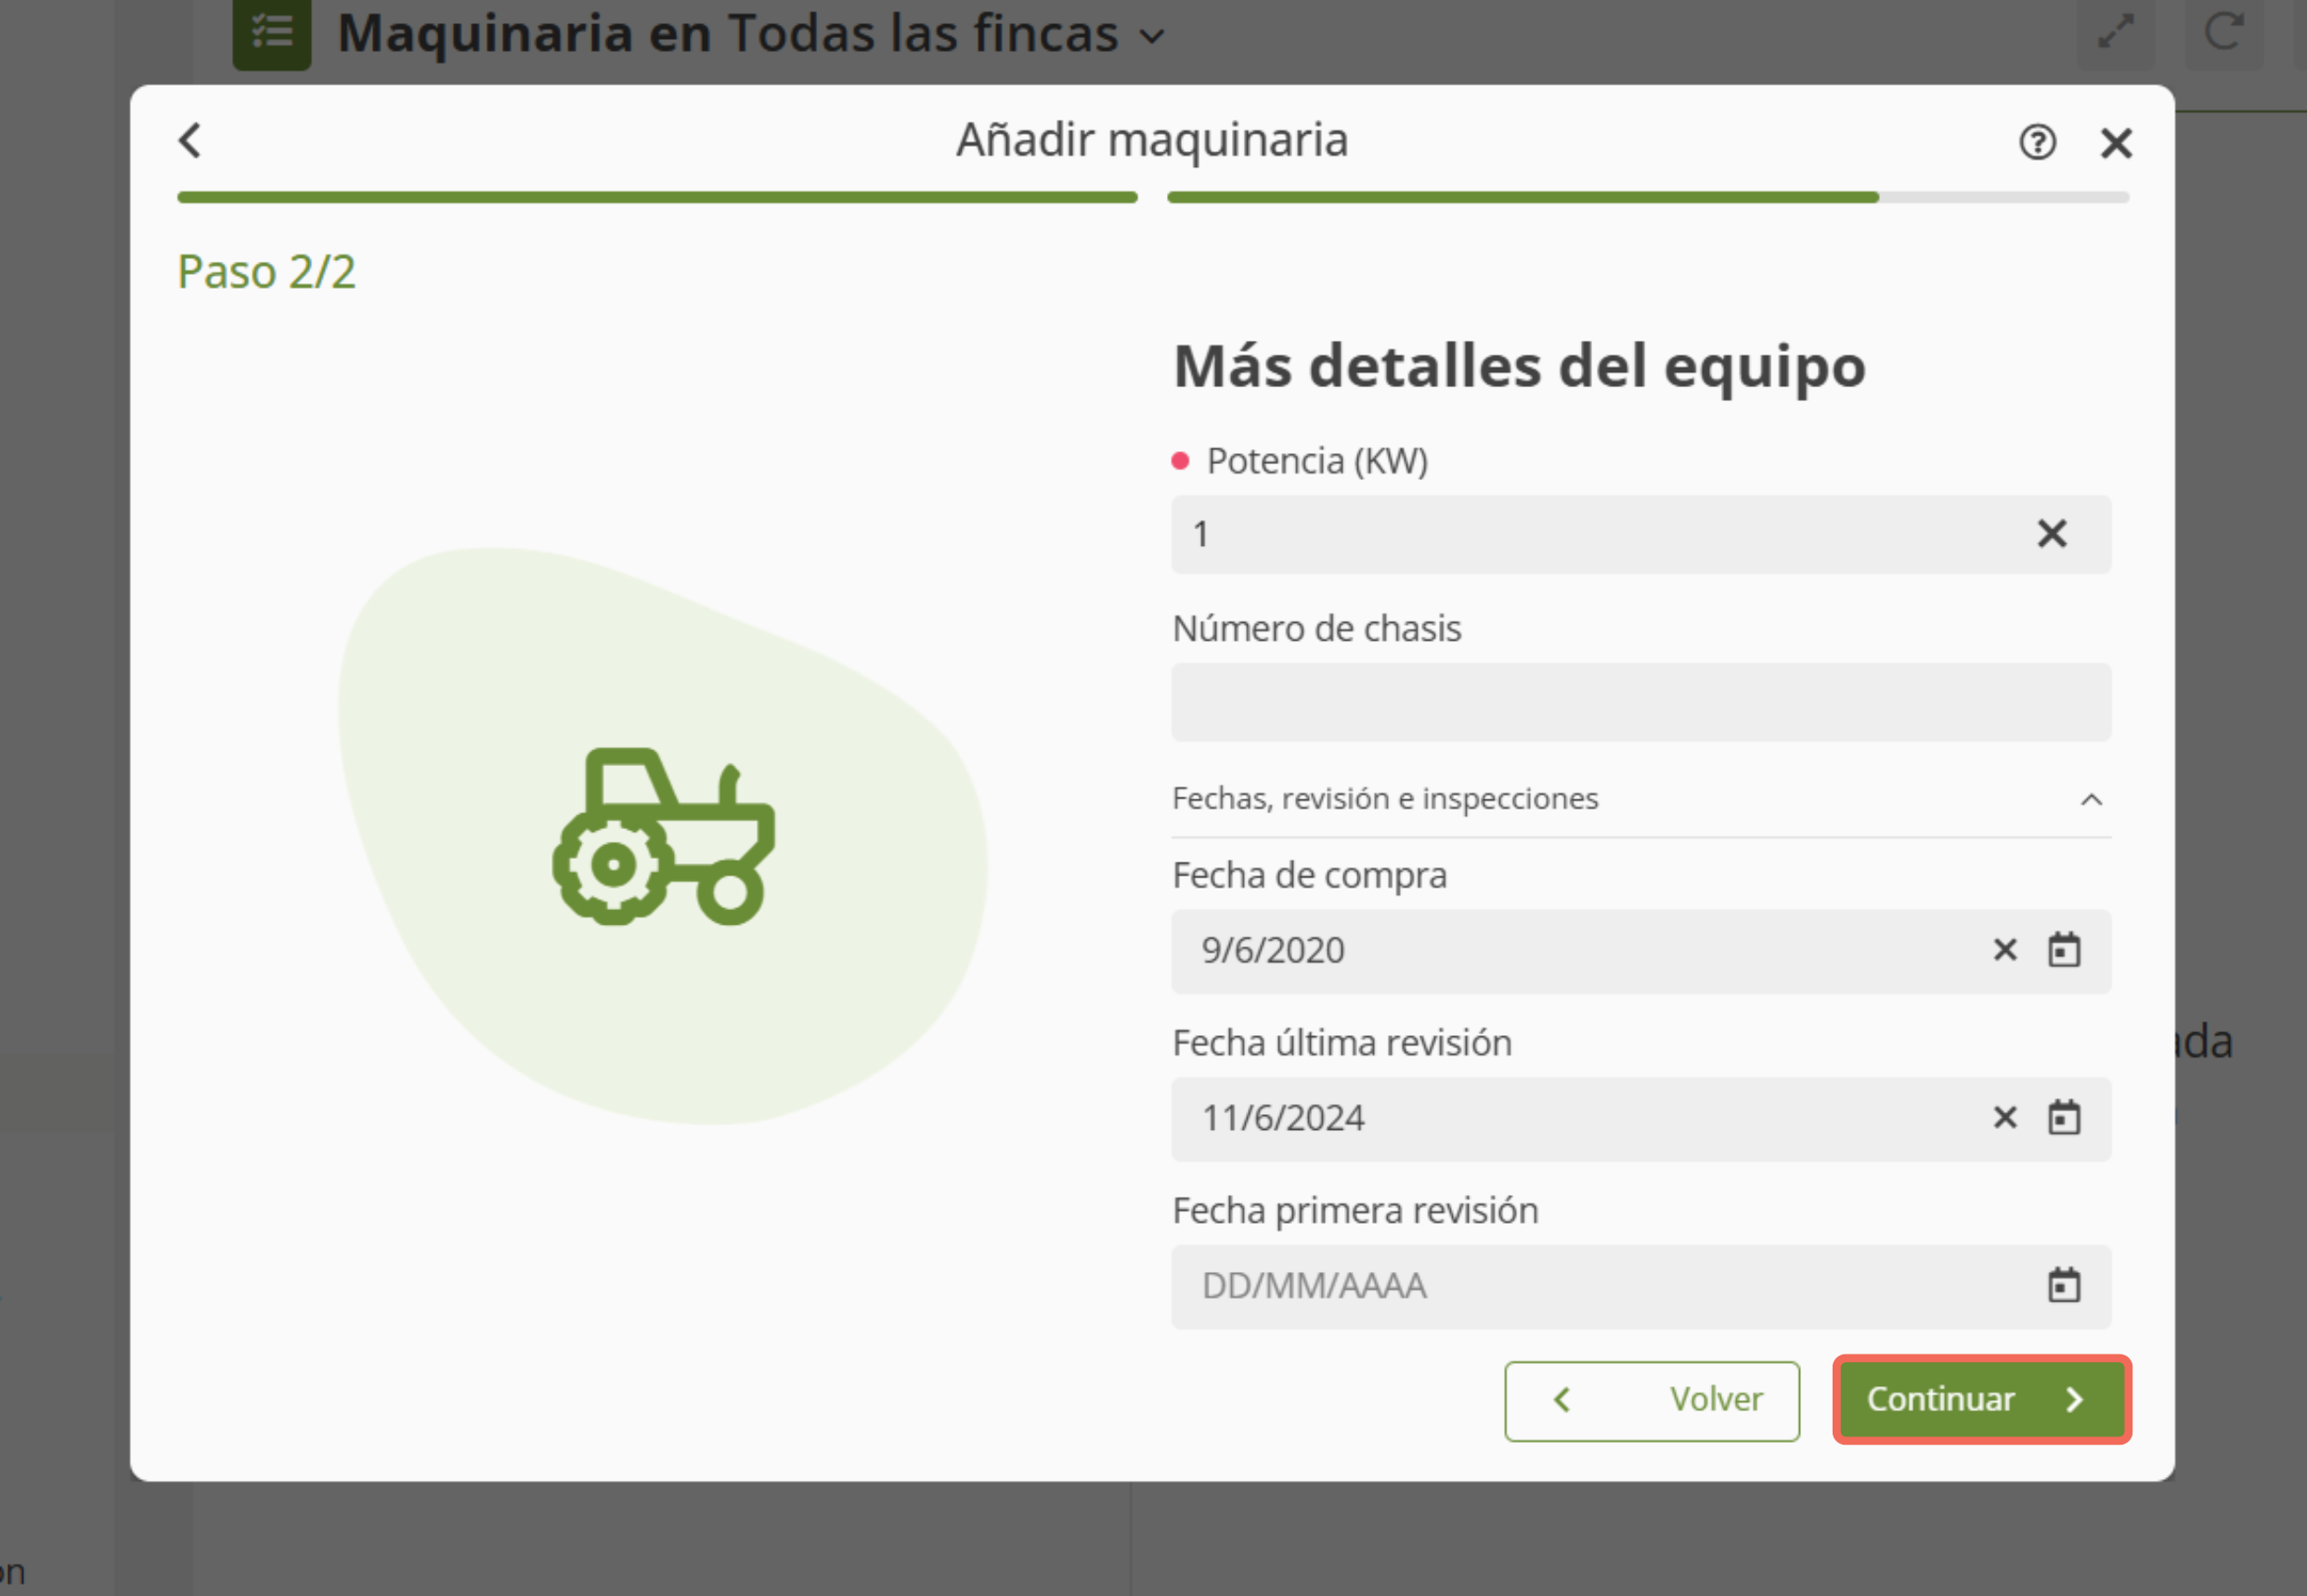Clear the Fecha de compra date

2004,950
